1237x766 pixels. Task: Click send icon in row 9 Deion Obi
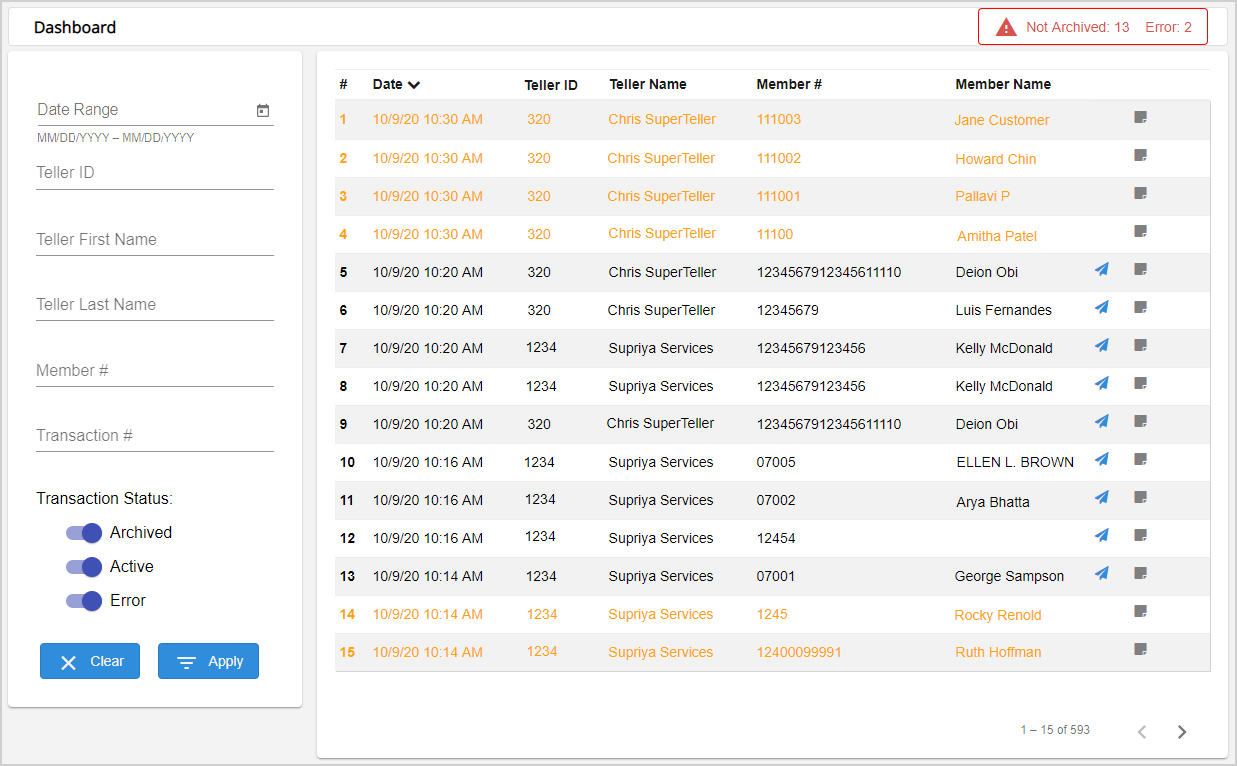tap(1102, 422)
